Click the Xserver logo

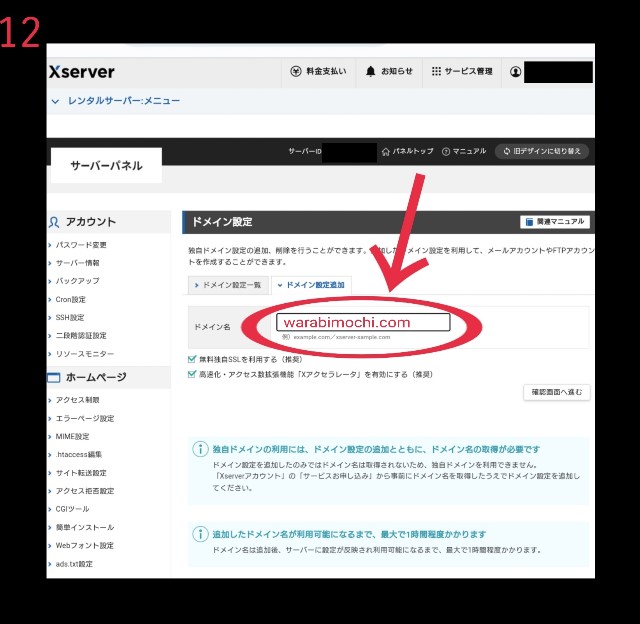(82, 72)
